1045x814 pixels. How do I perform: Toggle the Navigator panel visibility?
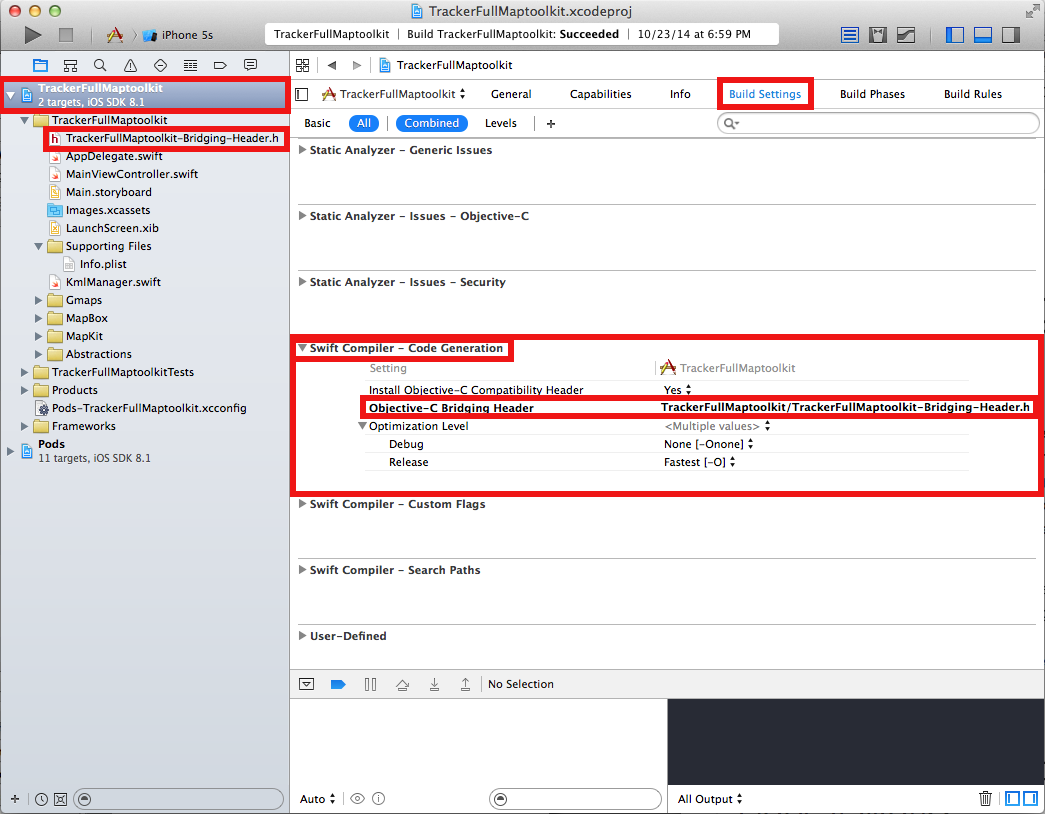click(955, 35)
